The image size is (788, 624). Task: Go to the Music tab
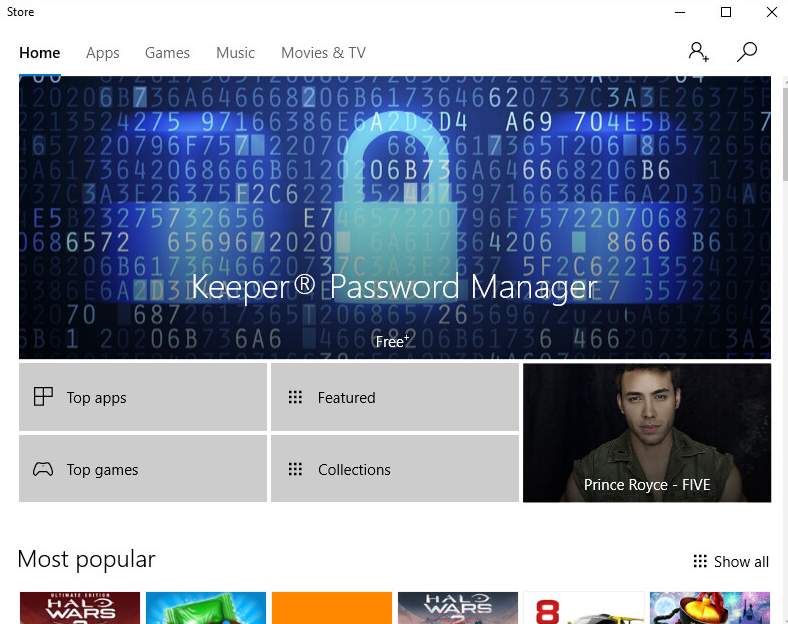pos(235,53)
